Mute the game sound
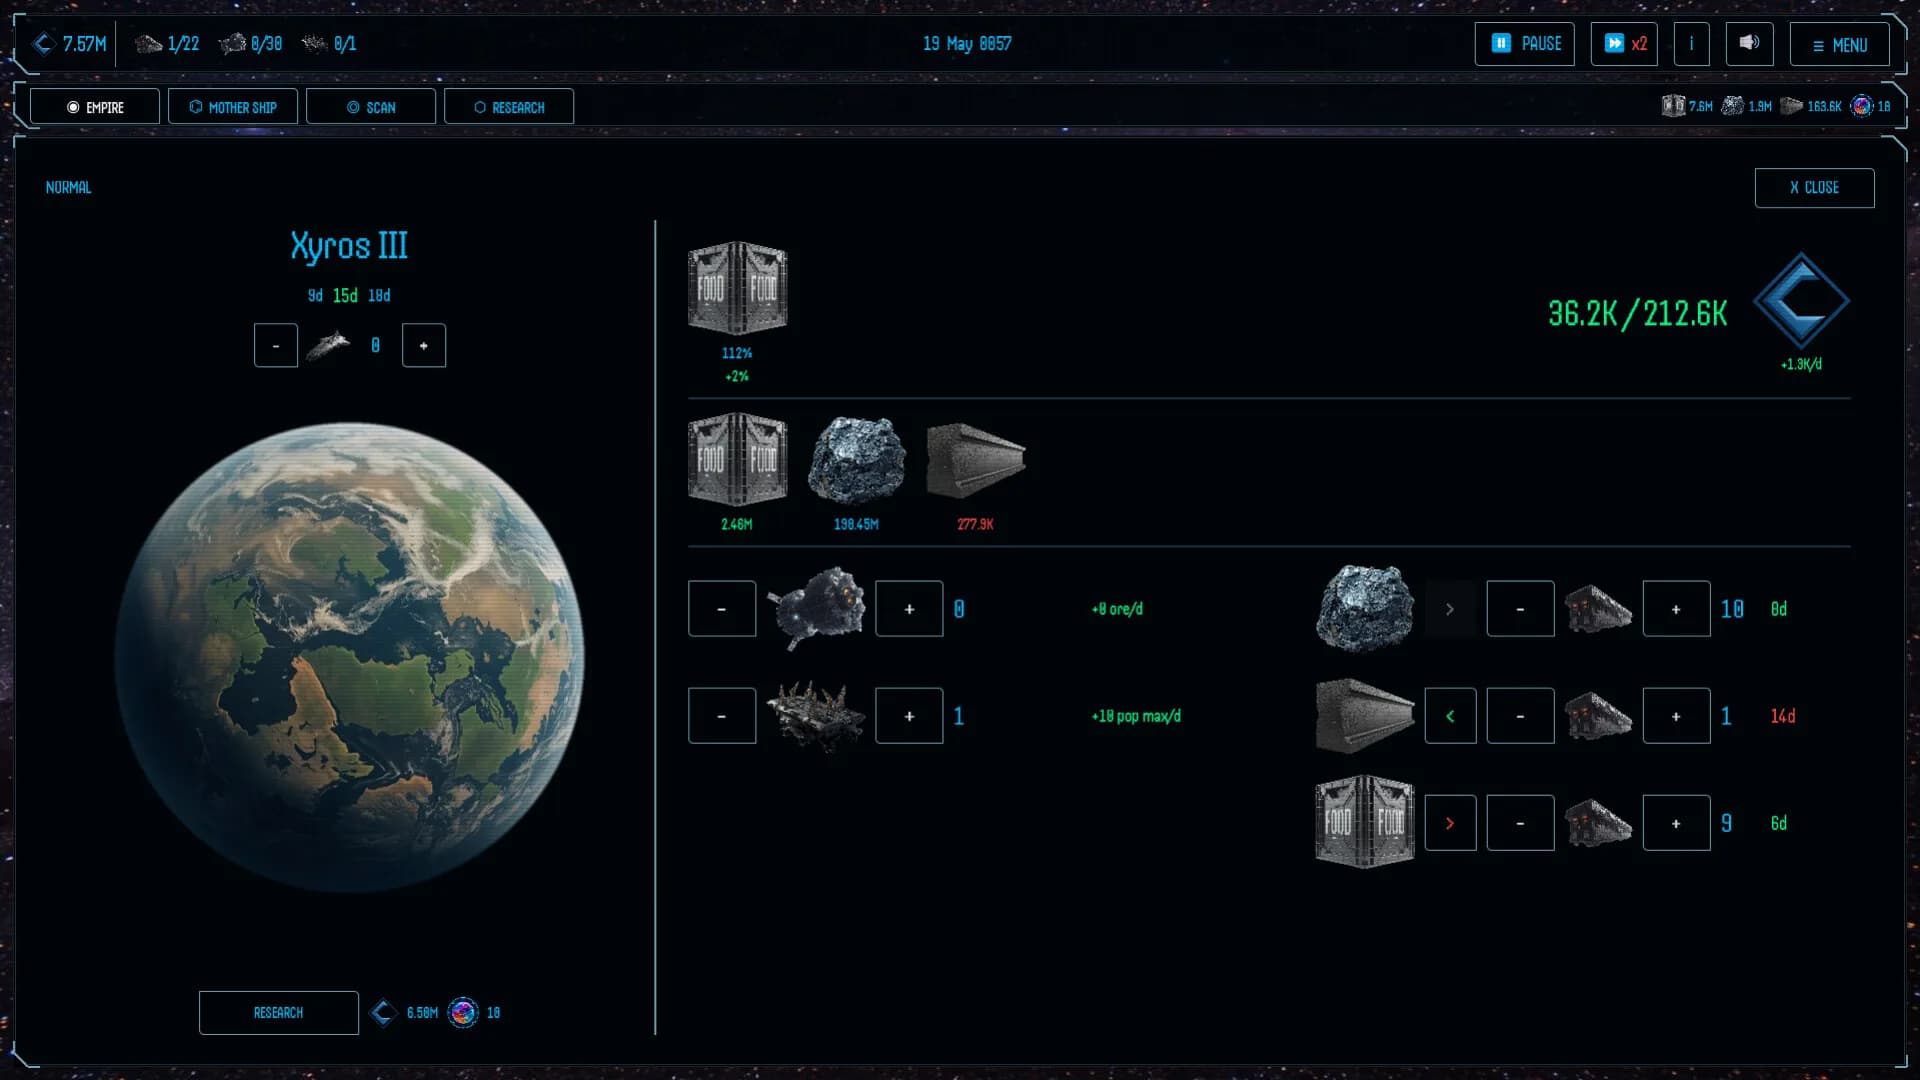 coord(1749,44)
